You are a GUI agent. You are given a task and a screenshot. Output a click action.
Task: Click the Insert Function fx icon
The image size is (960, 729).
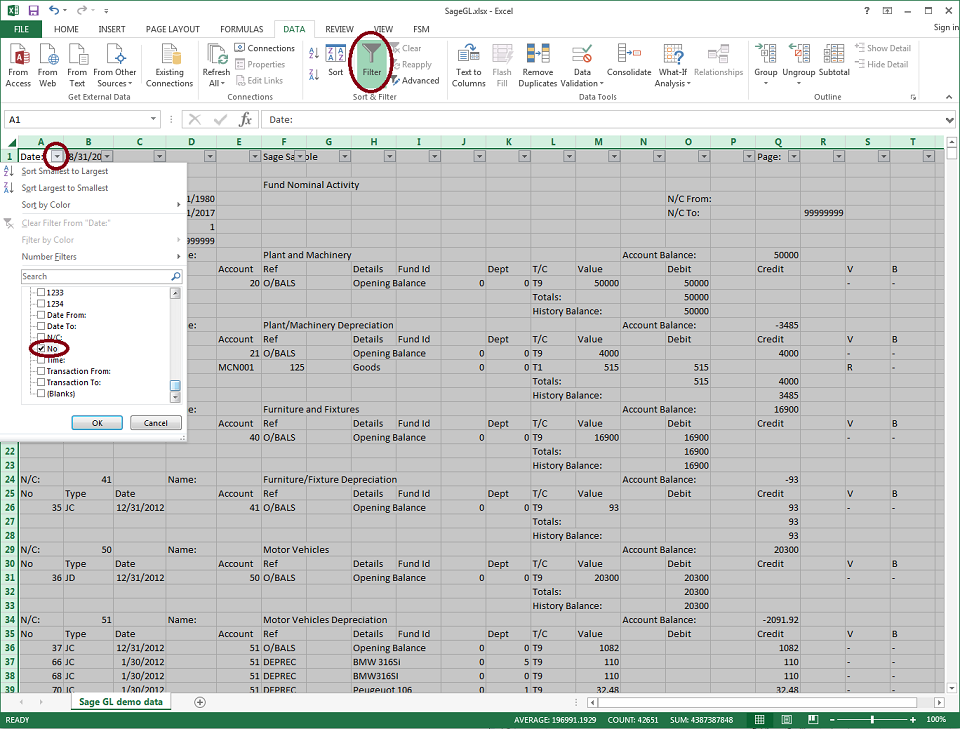(x=246, y=119)
